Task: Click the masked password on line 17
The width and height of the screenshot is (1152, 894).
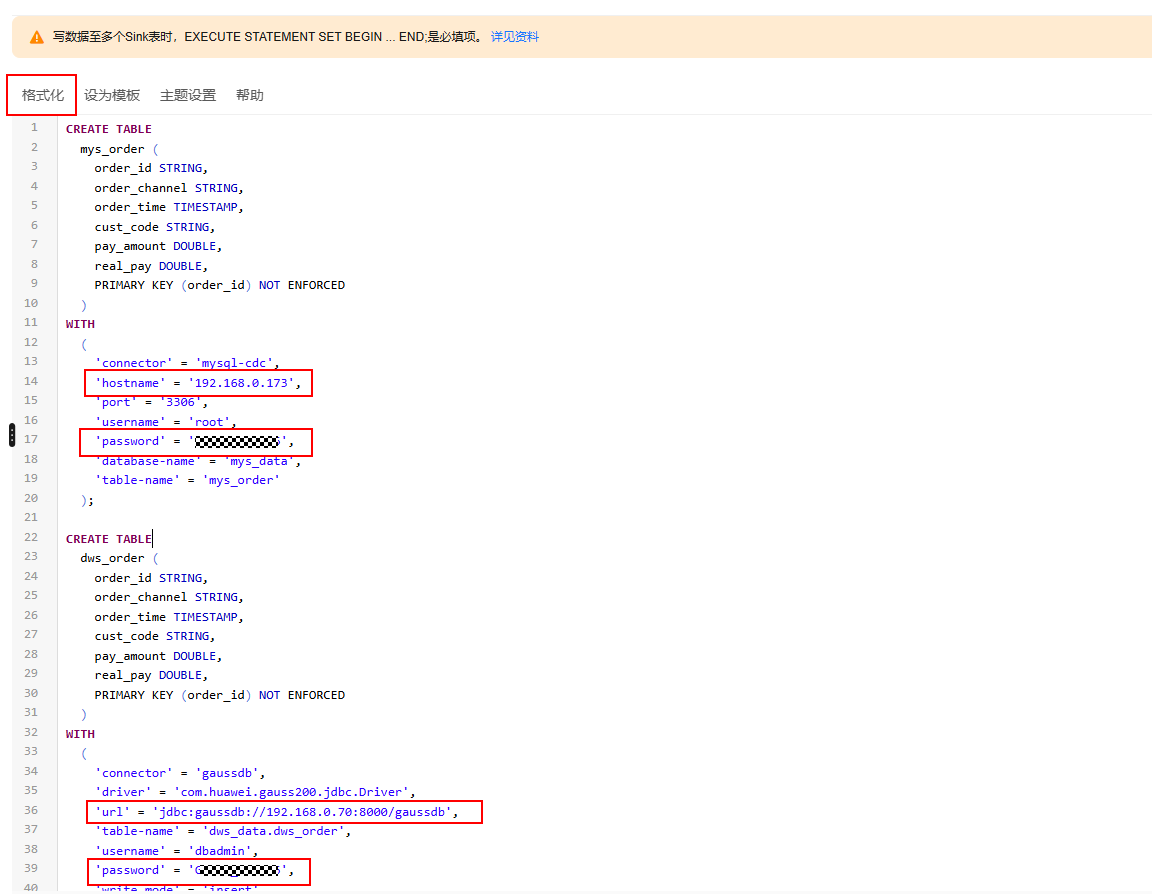Action: click(238, 441)
